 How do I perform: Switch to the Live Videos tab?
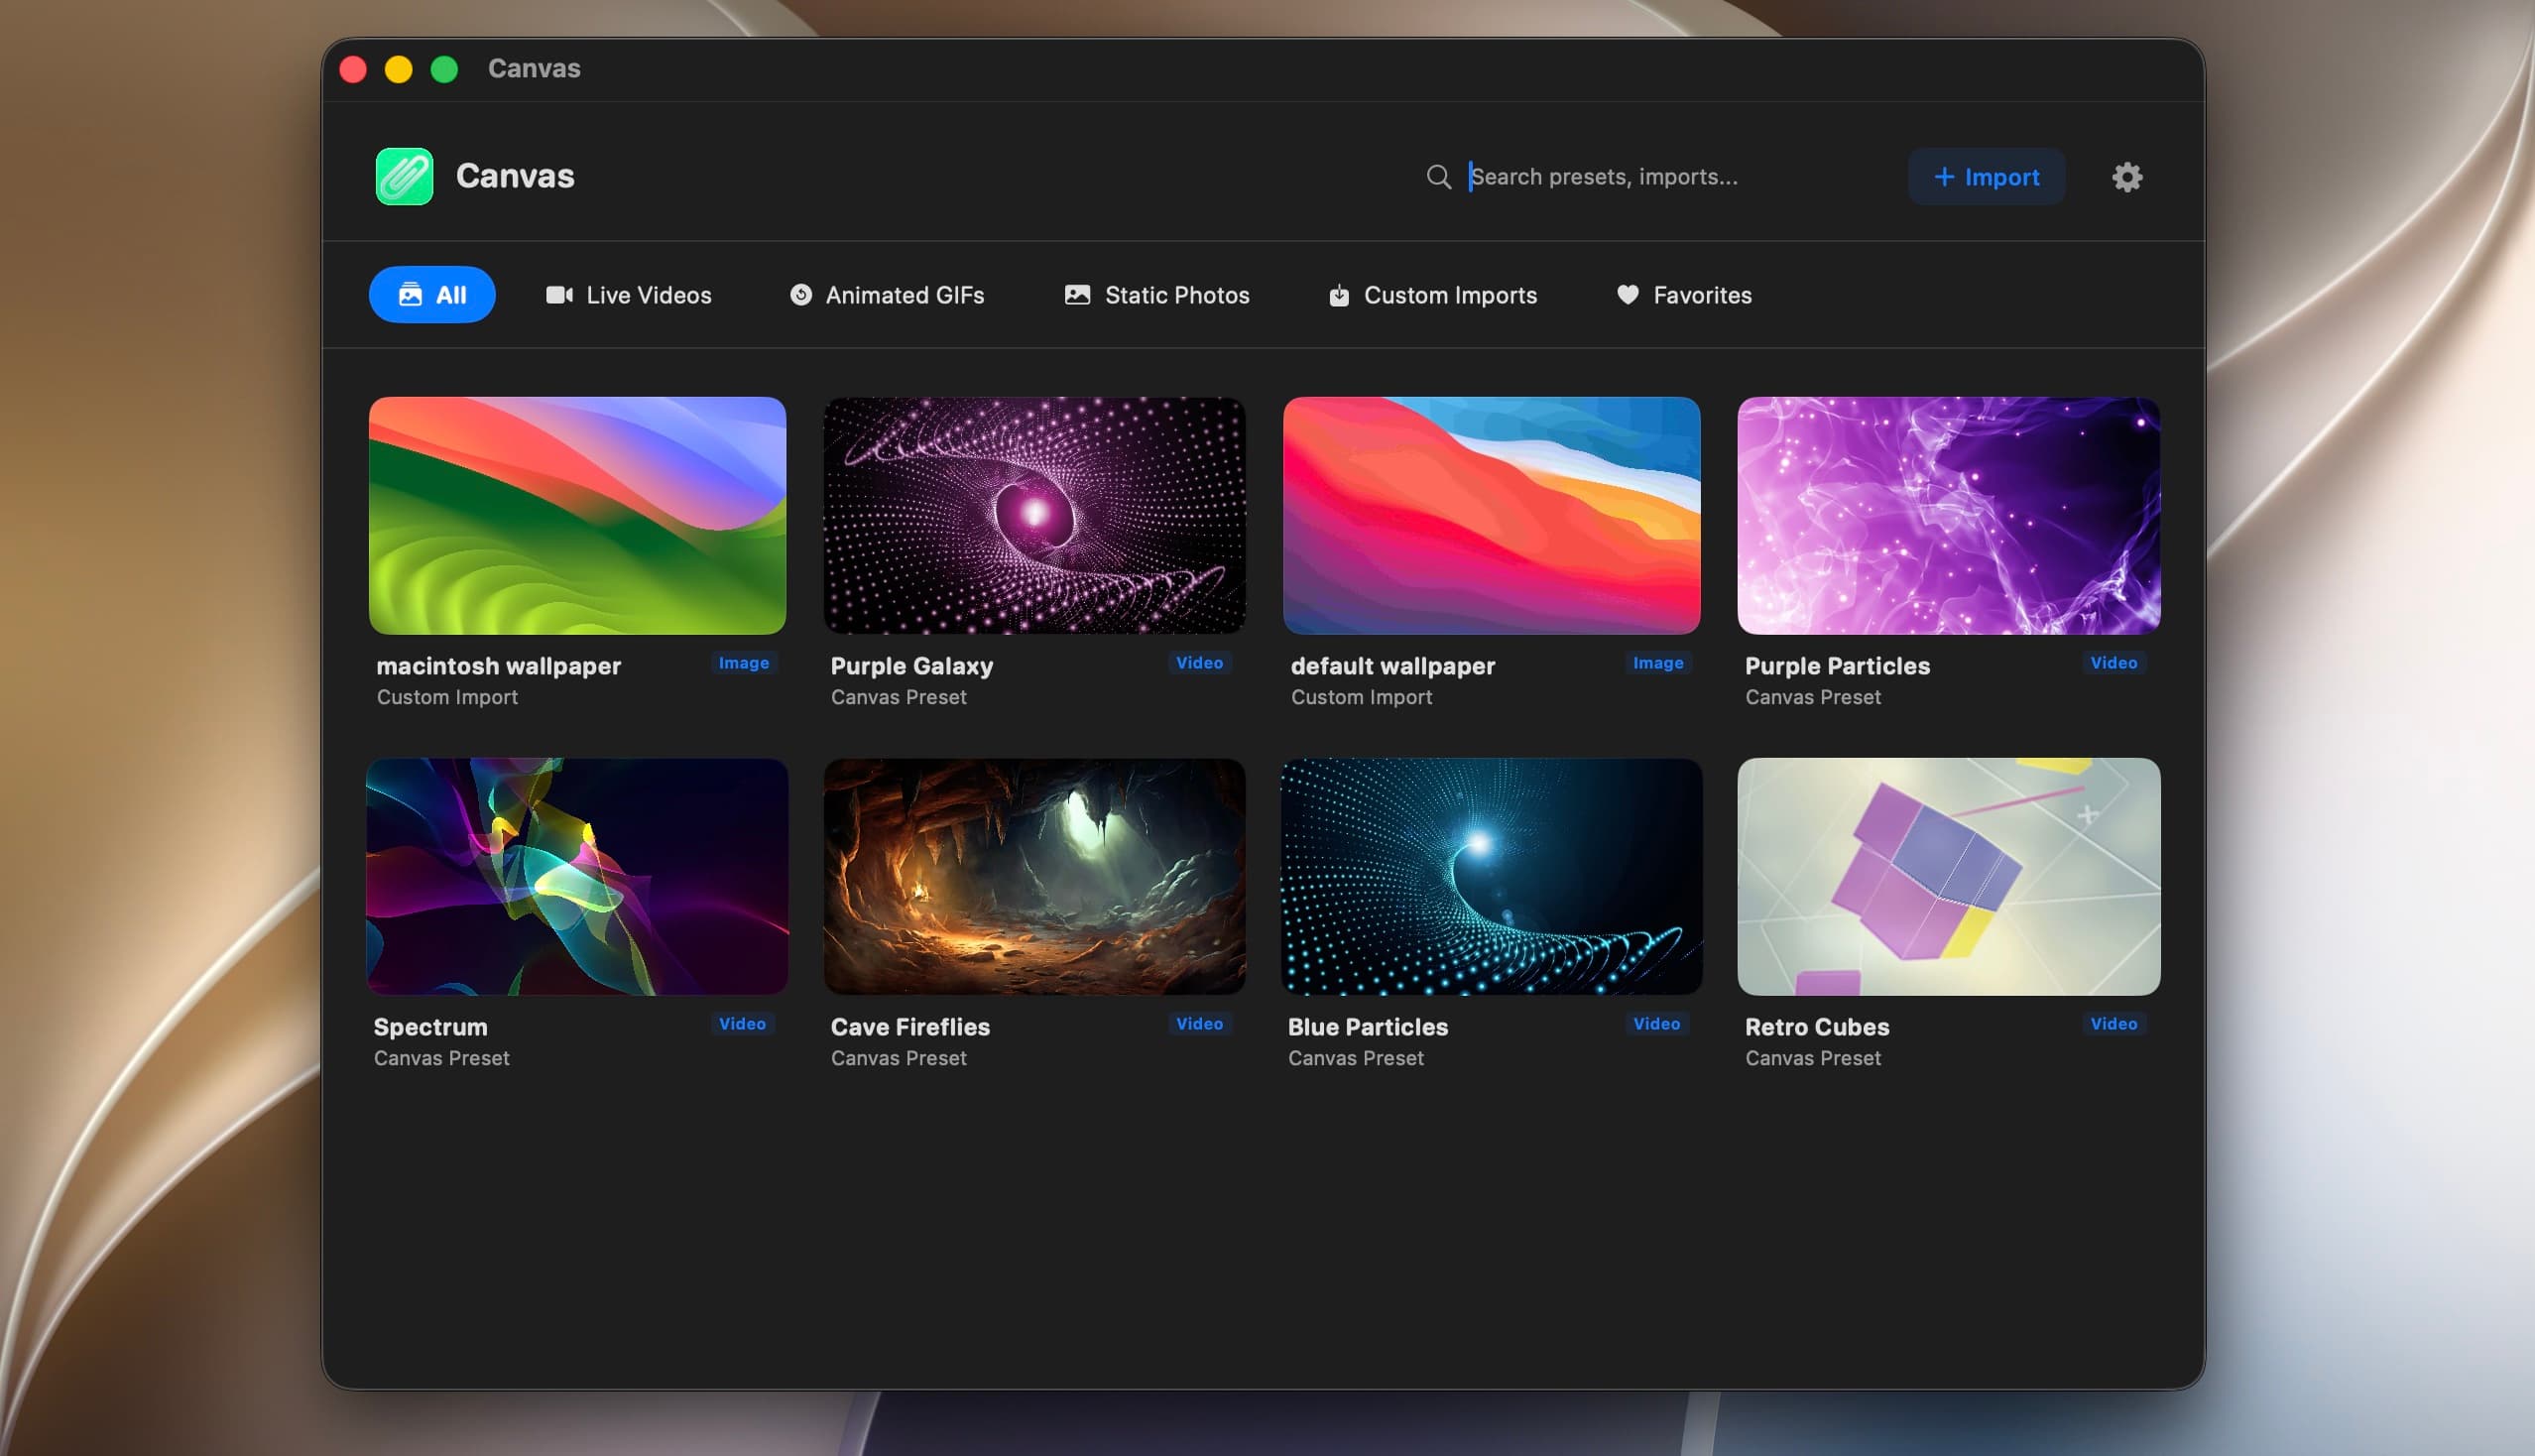point(629,295)
